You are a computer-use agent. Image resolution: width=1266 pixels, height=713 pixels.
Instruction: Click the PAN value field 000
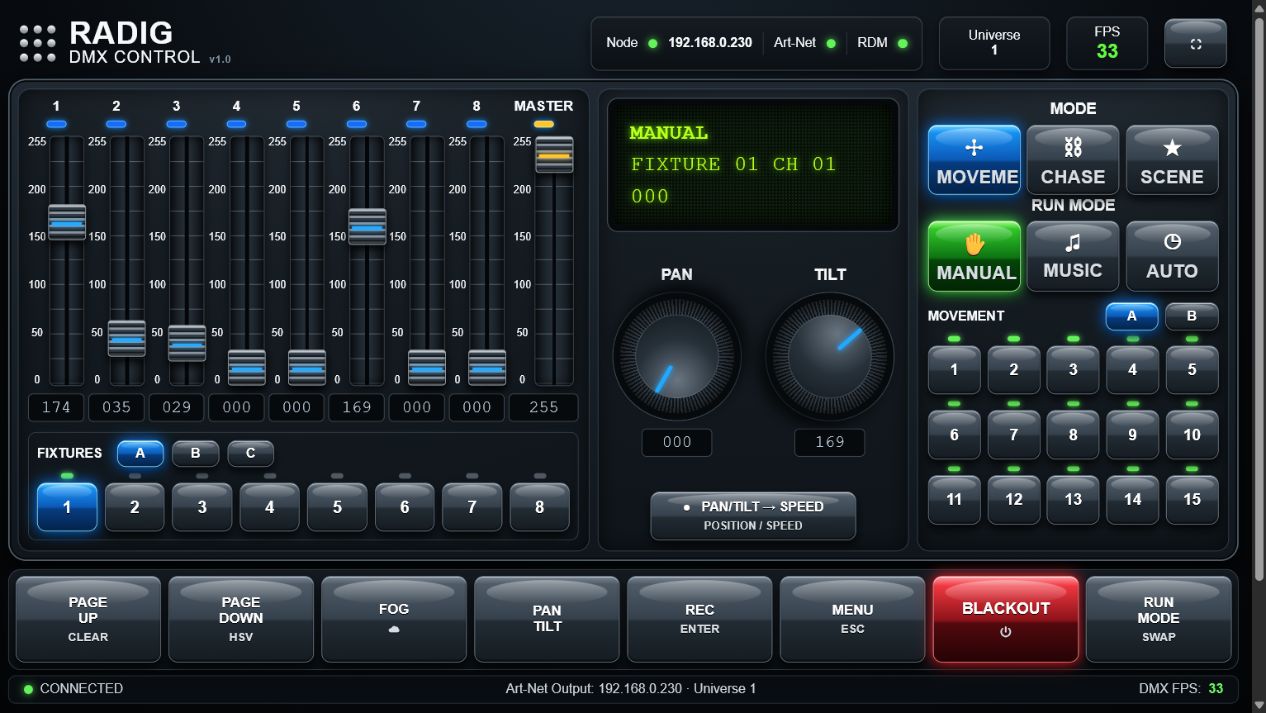pos(677,442)
